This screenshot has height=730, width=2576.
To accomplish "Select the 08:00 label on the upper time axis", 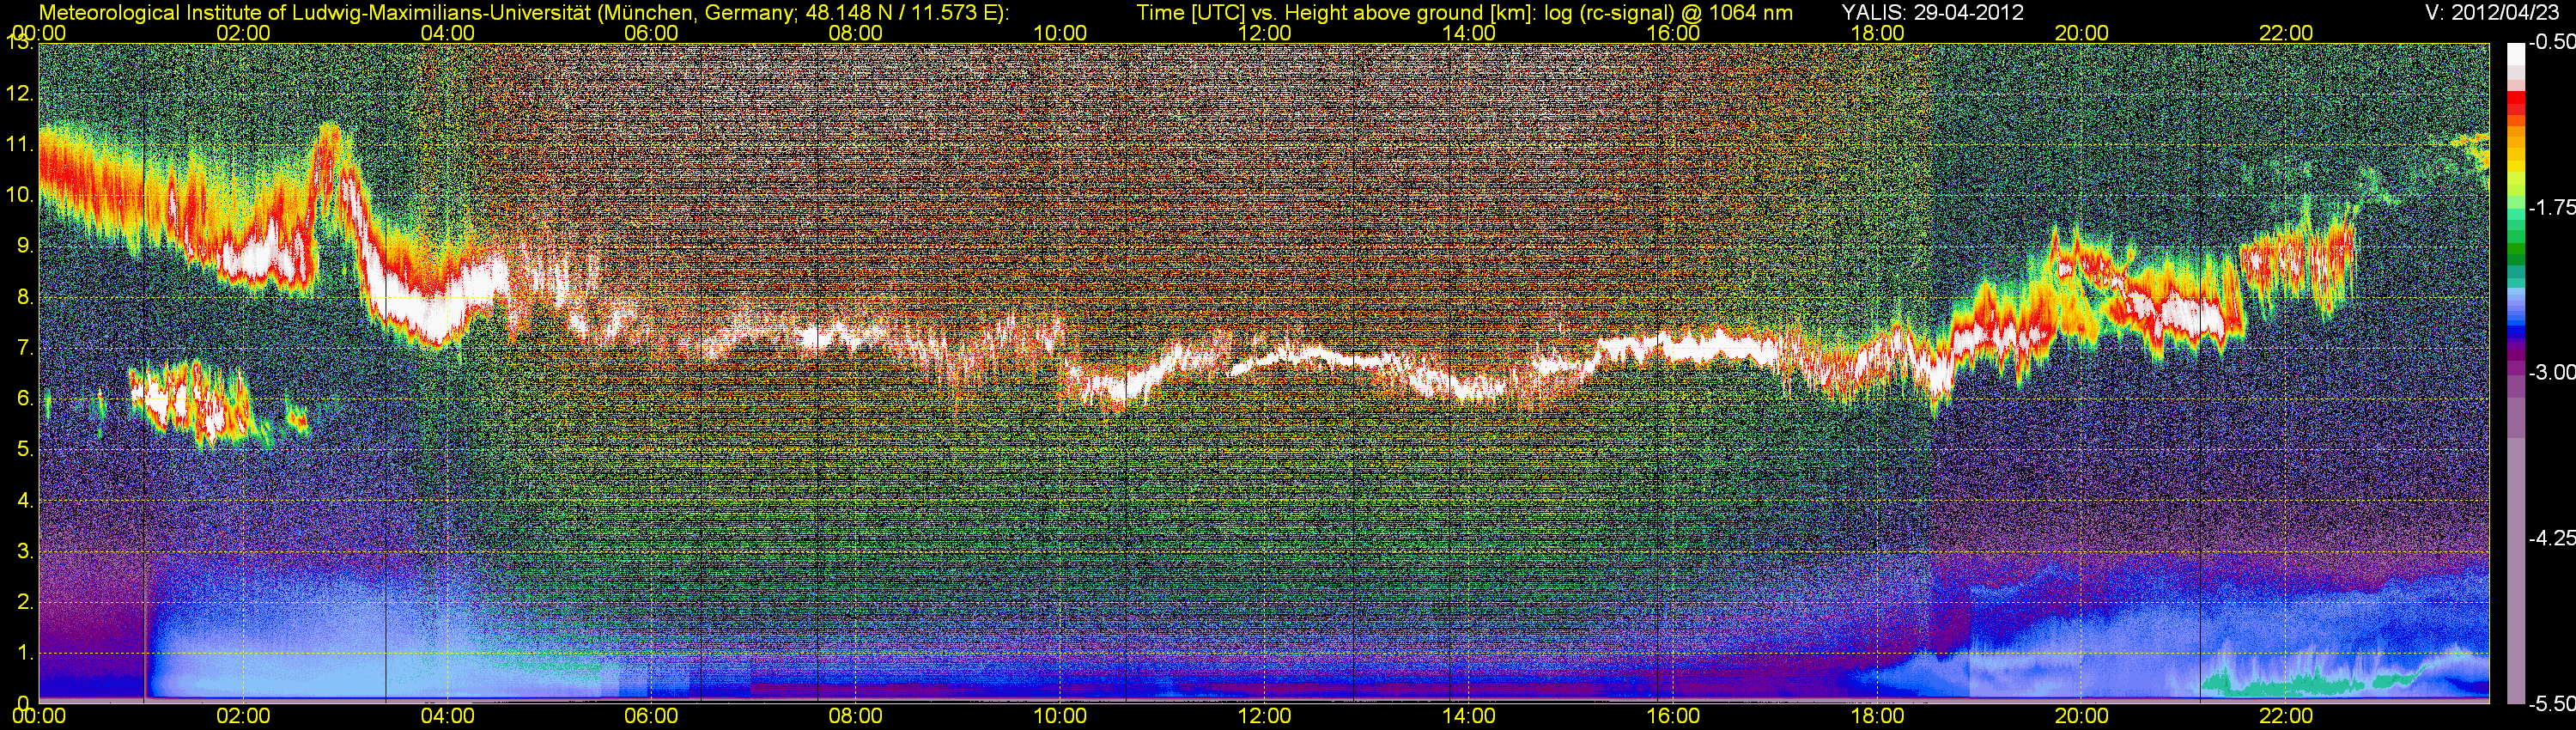I will [856, 33].
